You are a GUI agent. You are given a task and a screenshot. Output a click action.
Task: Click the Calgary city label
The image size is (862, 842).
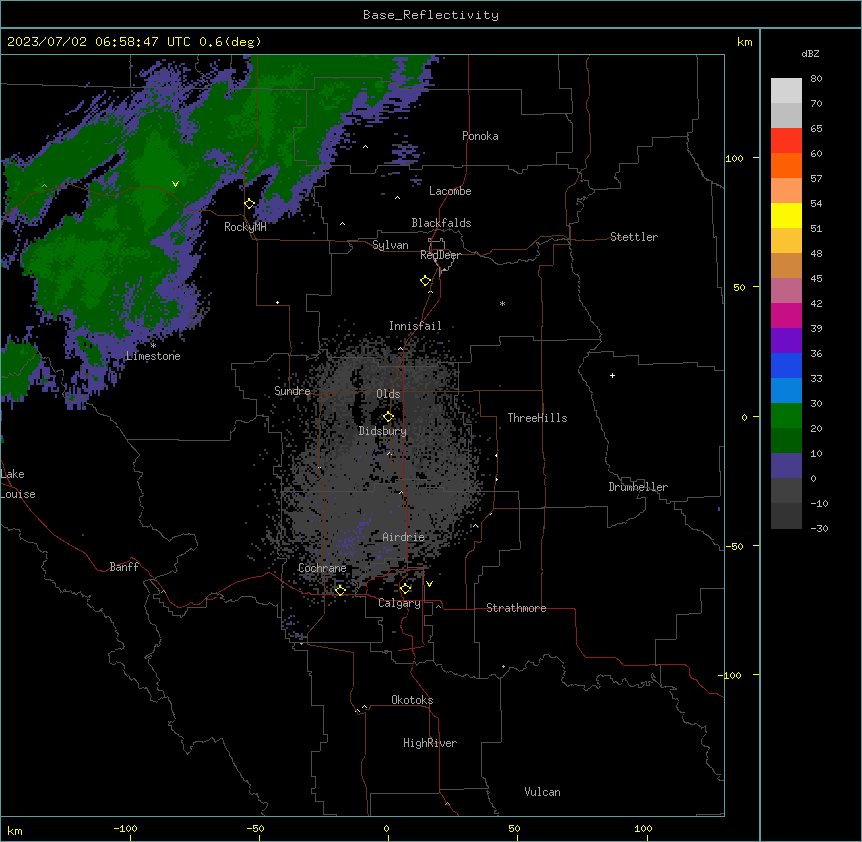399,603
